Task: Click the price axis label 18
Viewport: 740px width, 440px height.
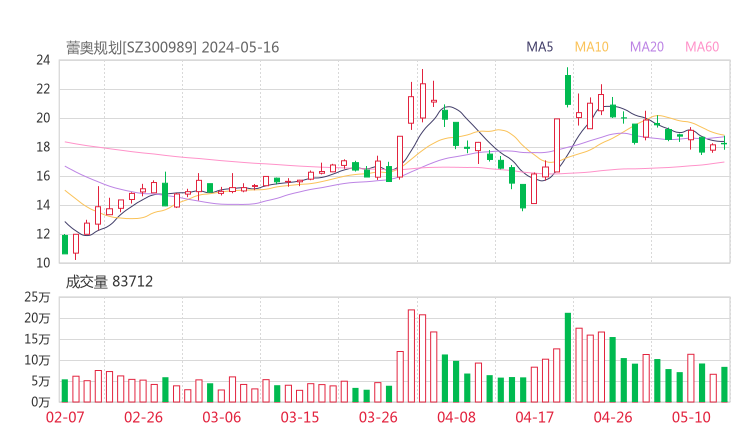Action: pyautogui.click(x=43, y=147)
